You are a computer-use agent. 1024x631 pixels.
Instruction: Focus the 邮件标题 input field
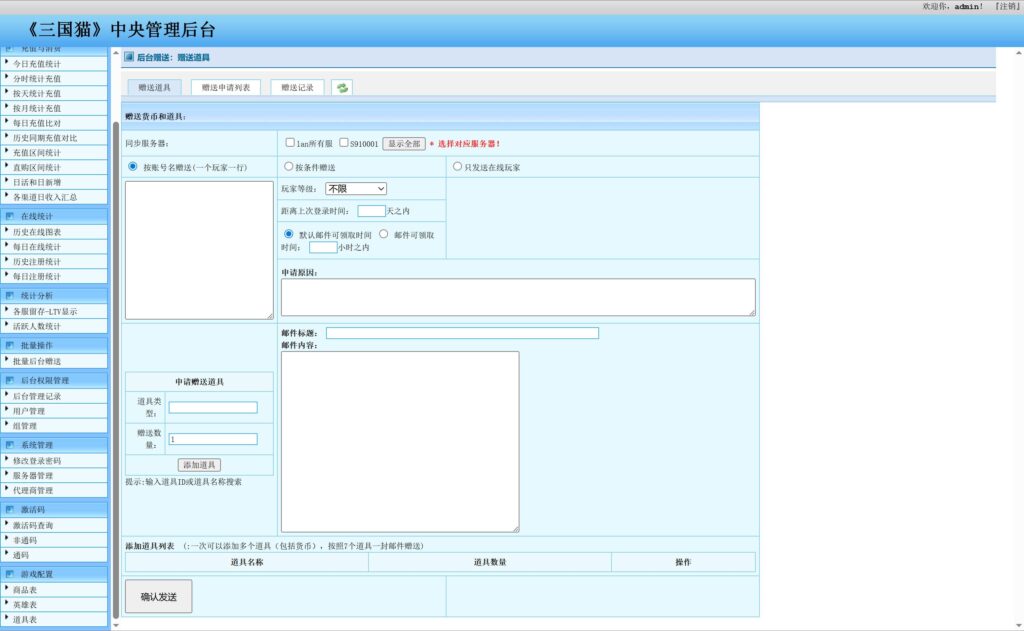(x=462, y=333)
